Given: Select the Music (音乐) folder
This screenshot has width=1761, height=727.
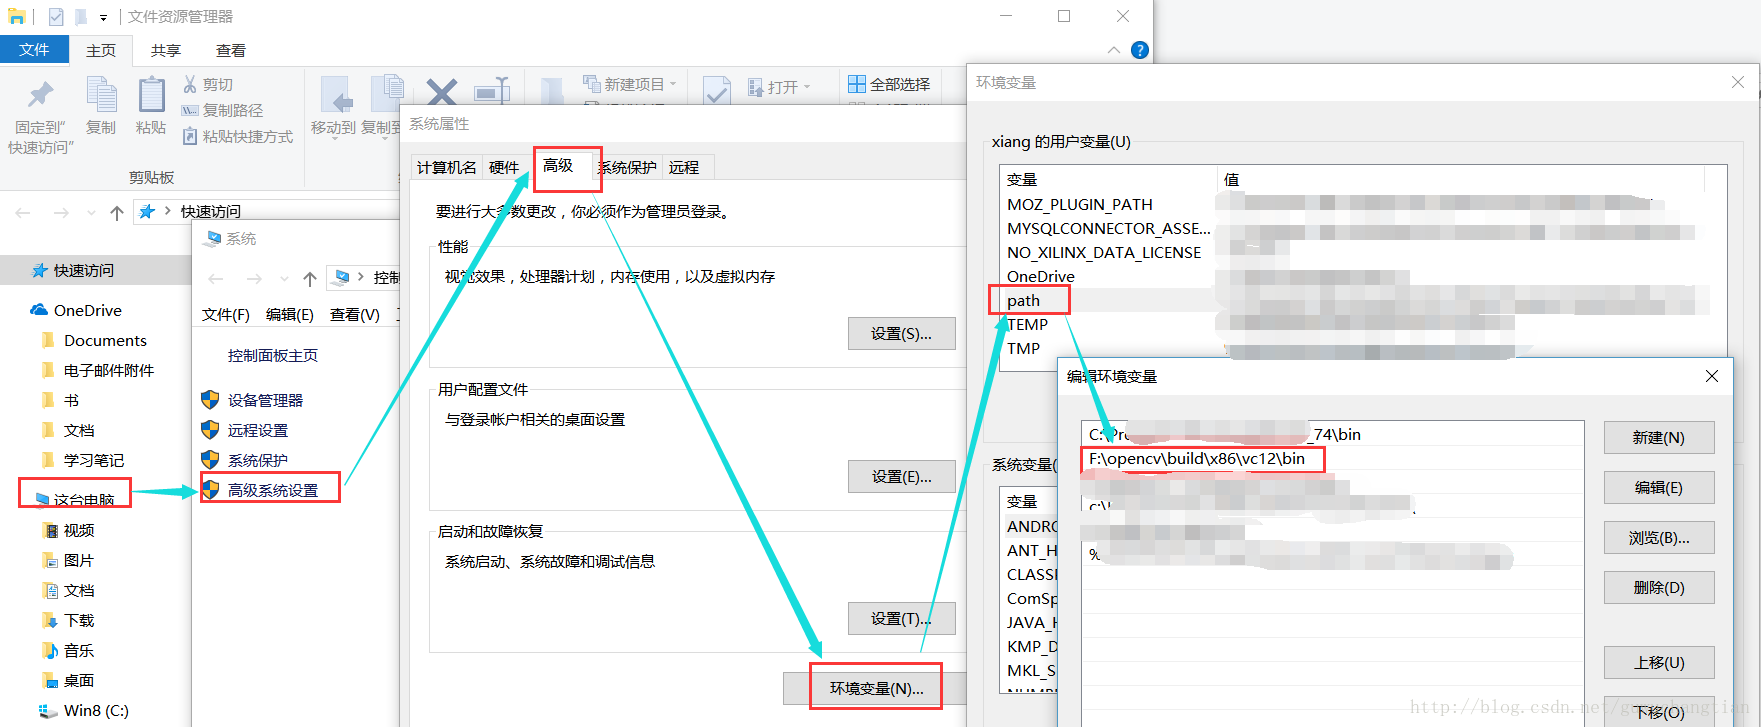Looking at the screenshot, I should (69, 650).
